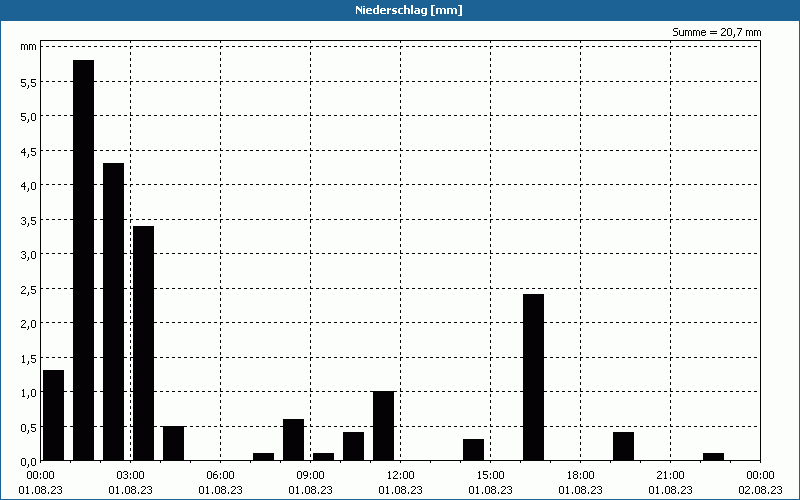Select the 0,6 mm bar after 08:00
The height and width of the screenshot is (500, 800).
pyautogui.click(x=293, y=440)
